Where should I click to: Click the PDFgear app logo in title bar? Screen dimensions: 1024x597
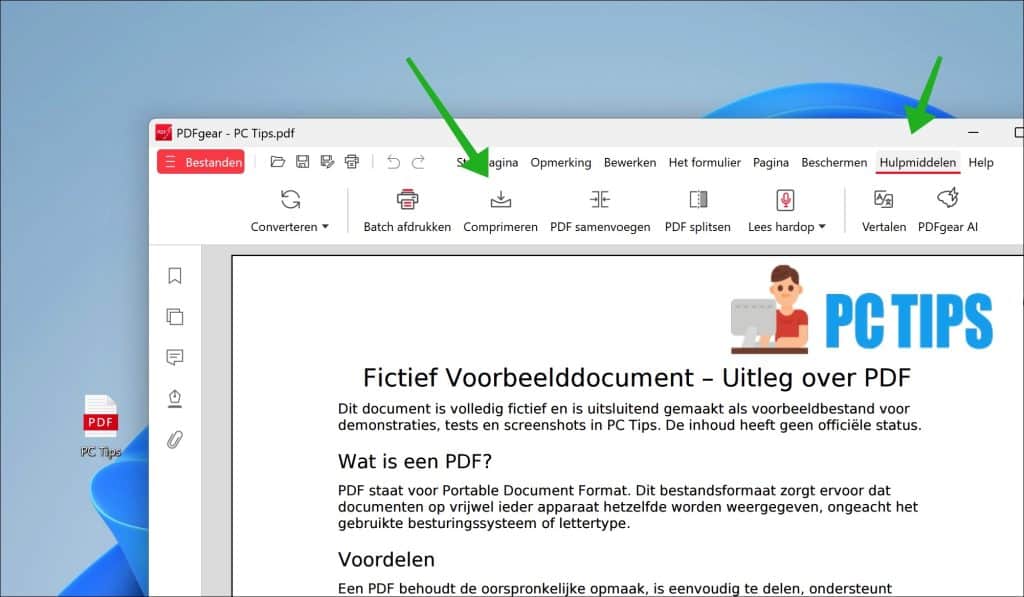(x=163, y=133)
